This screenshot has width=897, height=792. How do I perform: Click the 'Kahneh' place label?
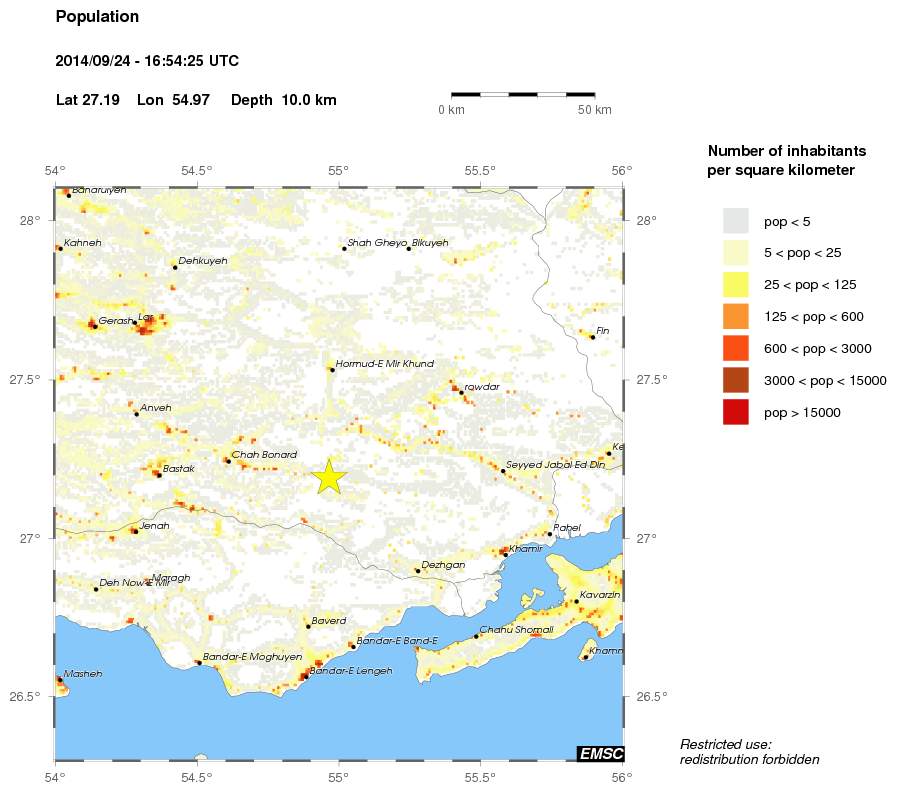82,243
